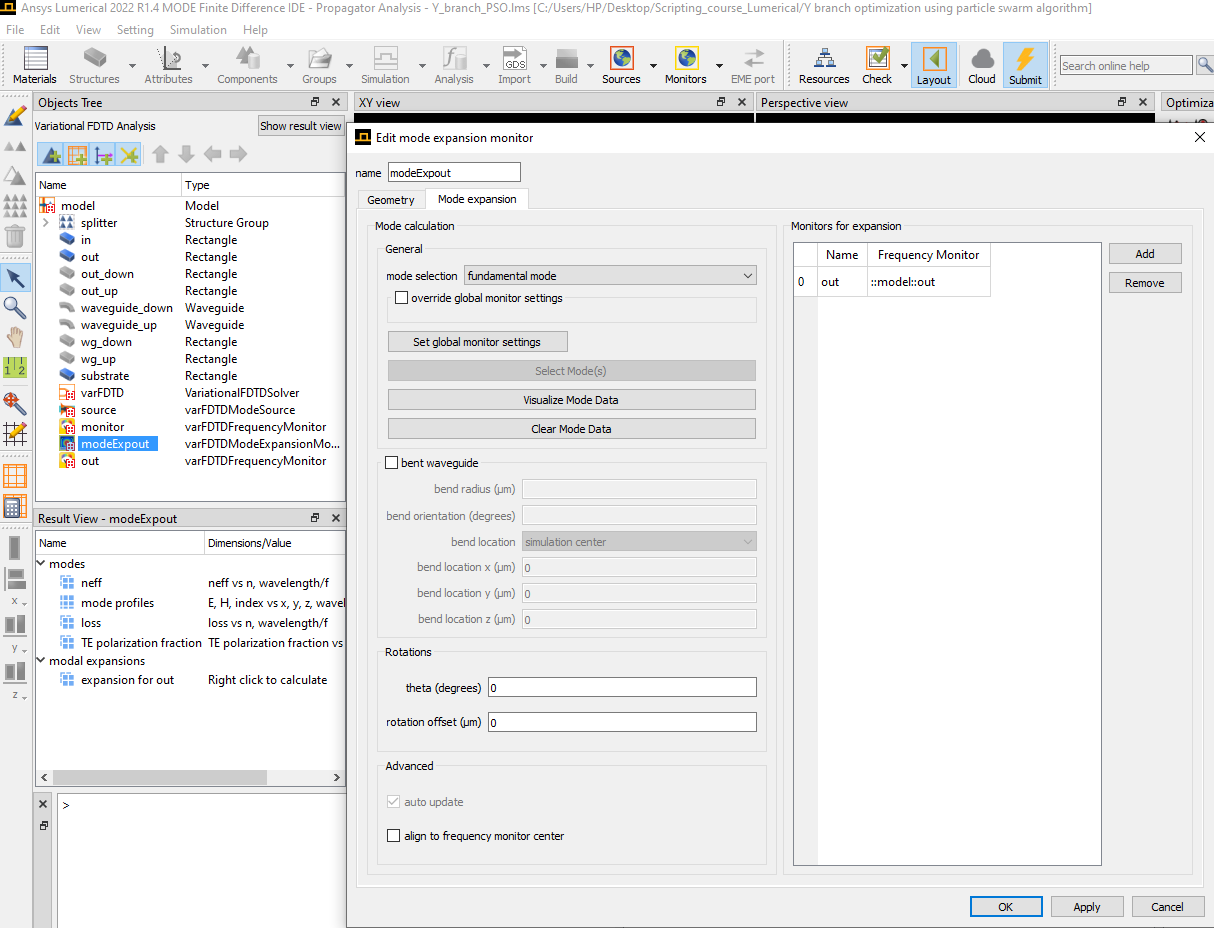Screen dimensions: 1214x928
Task: Click theta (degrees) input field
Action: click(622, 688)
